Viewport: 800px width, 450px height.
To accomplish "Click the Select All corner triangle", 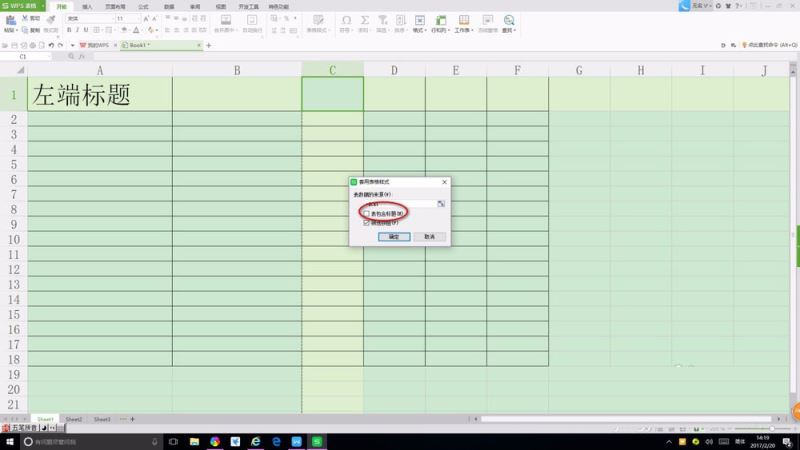I will tap(20, 70).
